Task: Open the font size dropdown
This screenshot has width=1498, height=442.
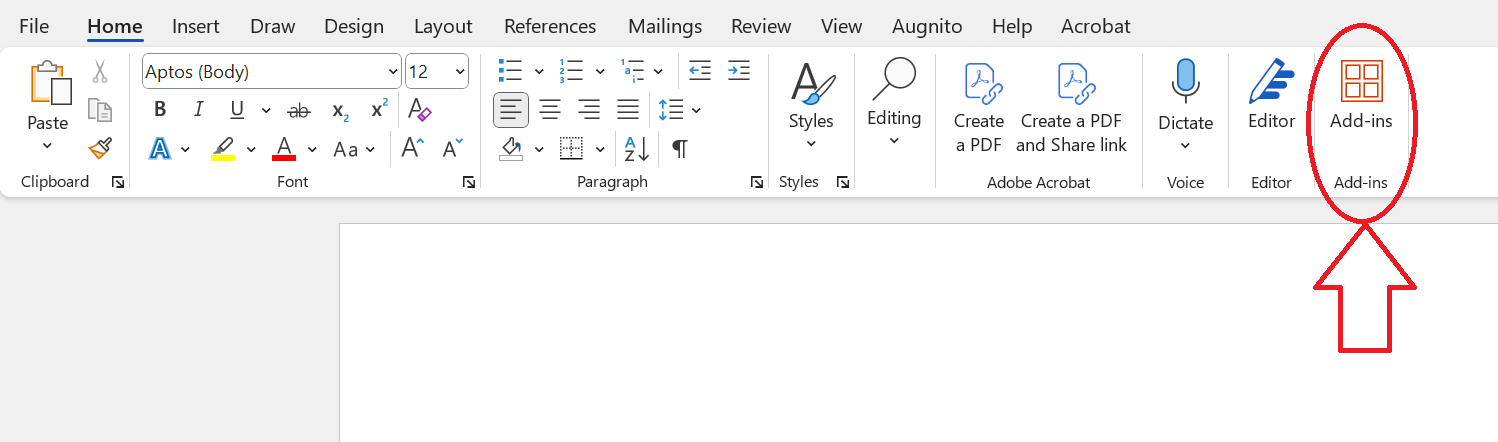Action: click(x=460, y=72)
